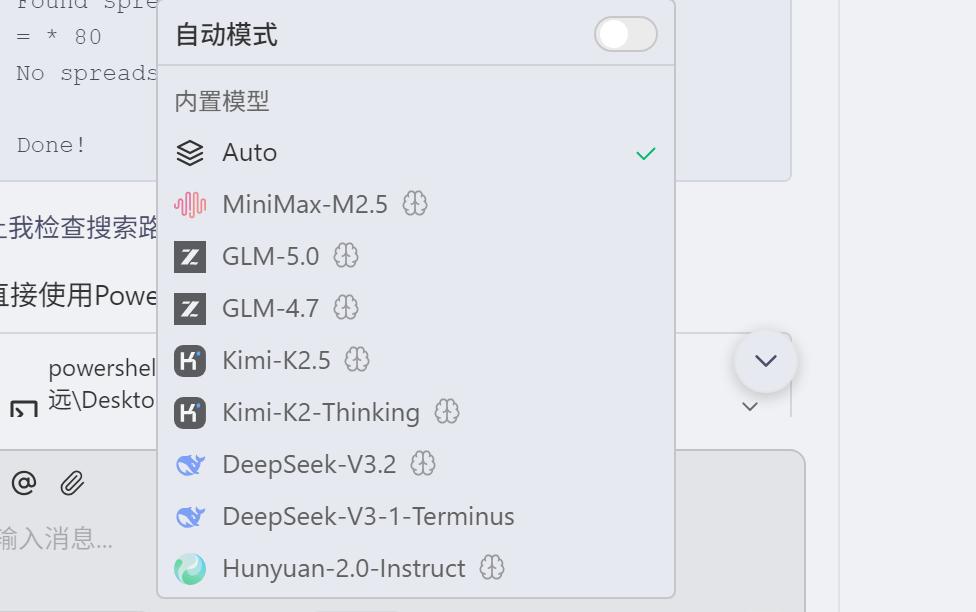Click the MiniMax-M2.5 waveform logo icon
The image size is (976, 612).
coord(190,204)
